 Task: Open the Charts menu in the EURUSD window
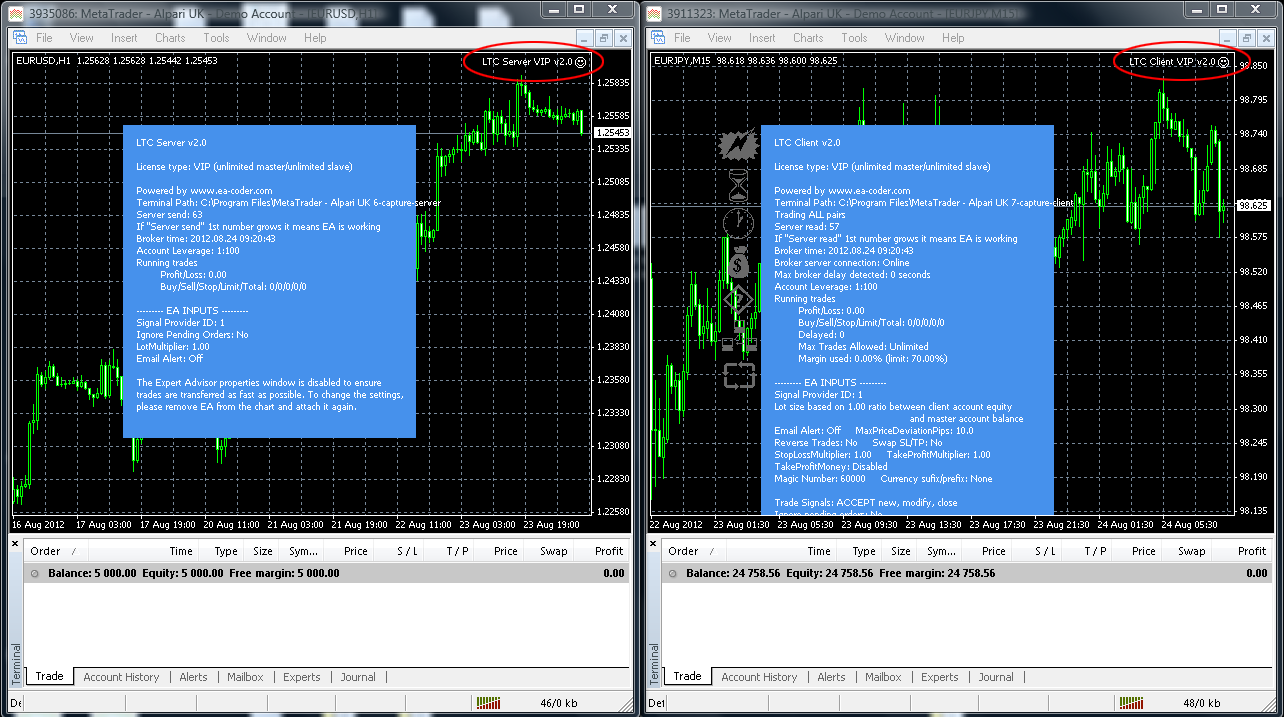[x=170, y=38]
